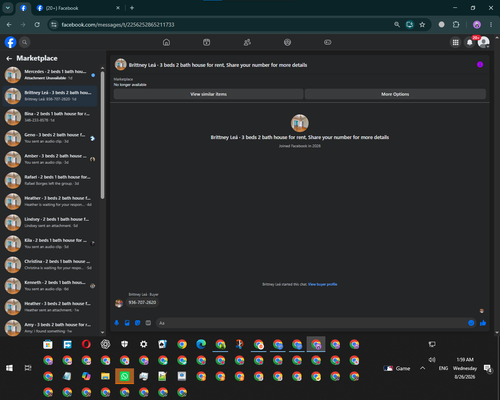
Task: Open the Video tab icon in top navigation
Action: pos(207,42)
